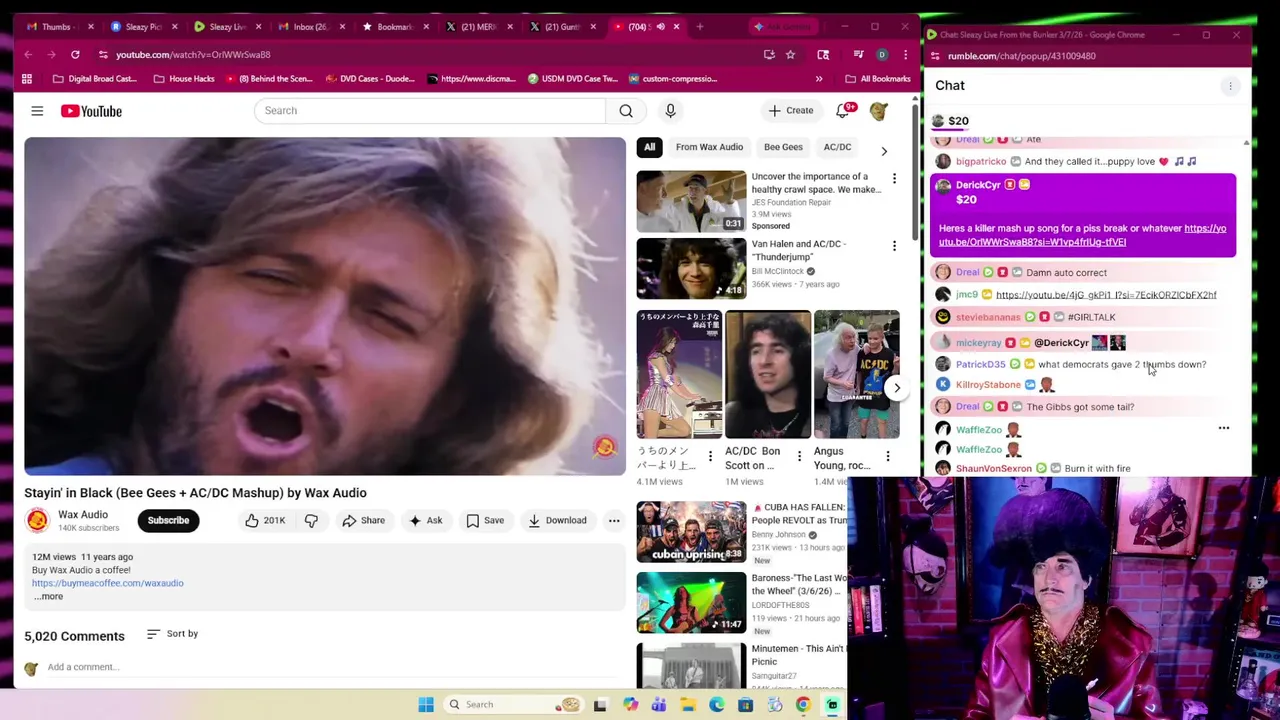Open File Explorer from the taskbar
Screen dimensions: 1280x720
[688, 705]
